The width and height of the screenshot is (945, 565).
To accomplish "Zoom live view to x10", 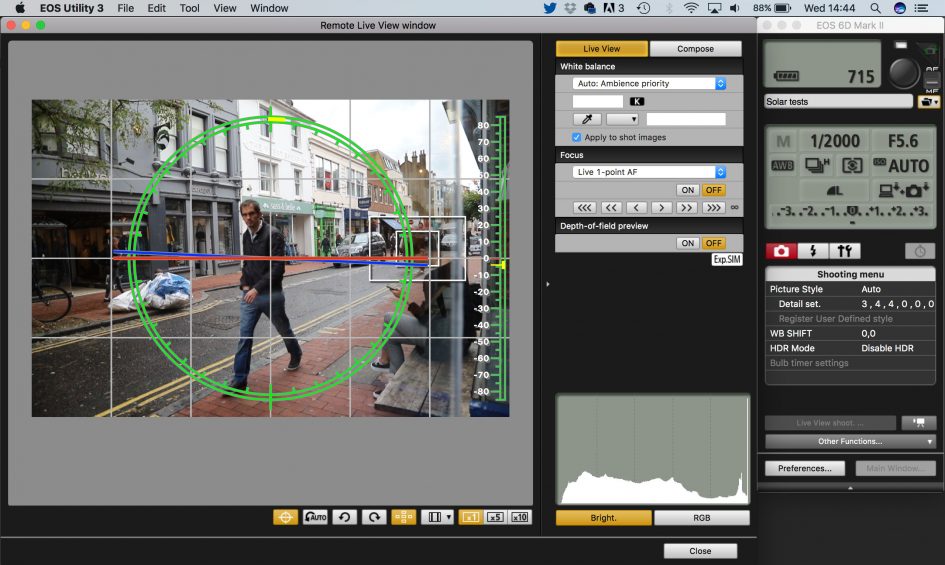I will click(520, 517).
